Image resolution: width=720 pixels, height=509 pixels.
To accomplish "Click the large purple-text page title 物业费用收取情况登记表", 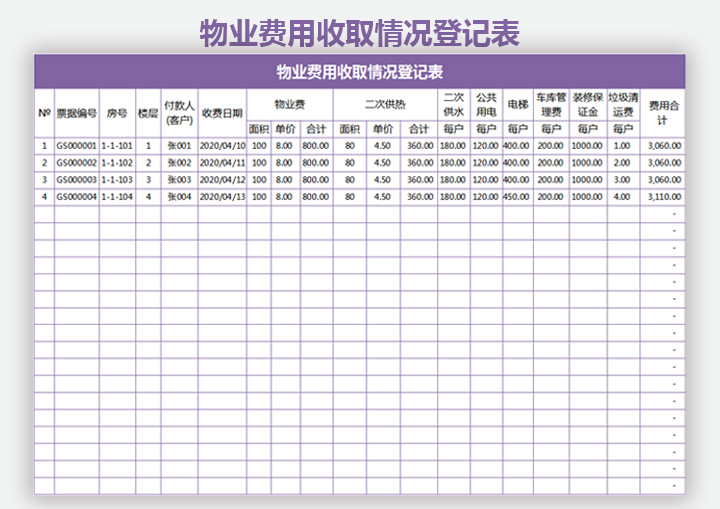I will pyautogui.click(x=359, y=33).
